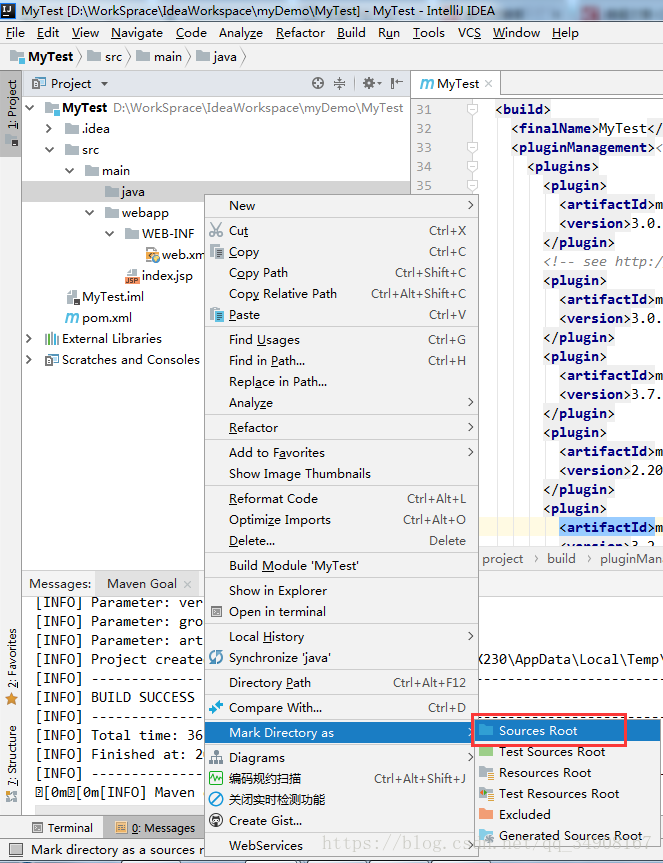Expand the .idea folder

[49, 128]
